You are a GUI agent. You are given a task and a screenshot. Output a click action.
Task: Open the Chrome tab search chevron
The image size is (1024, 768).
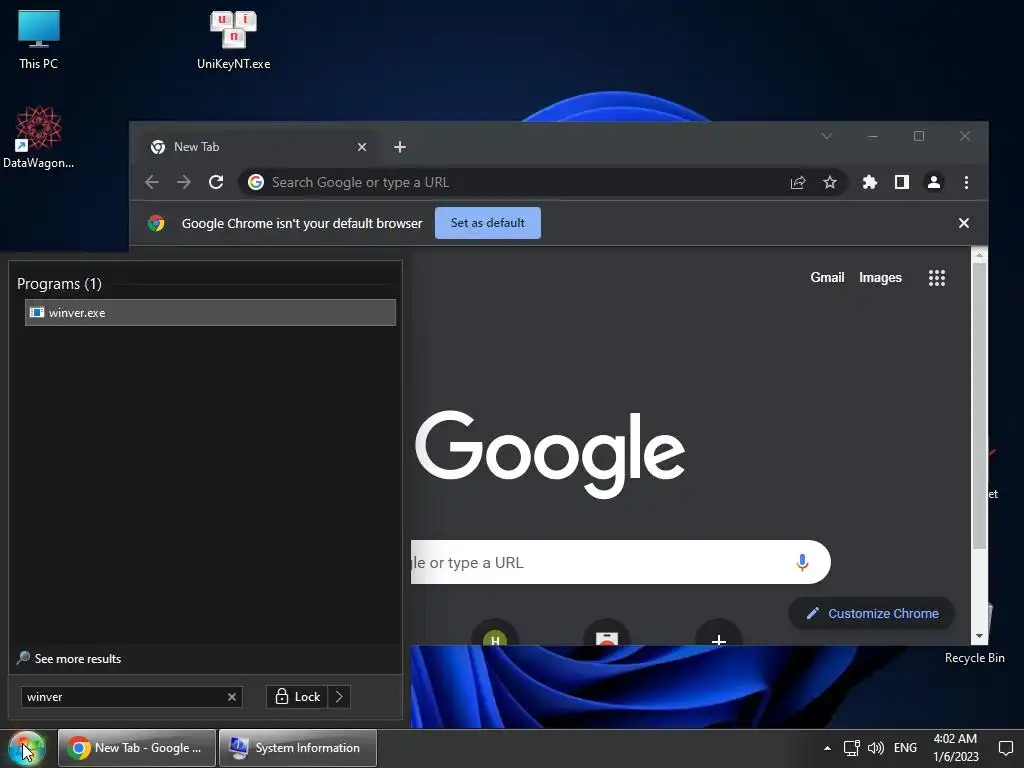827,136
